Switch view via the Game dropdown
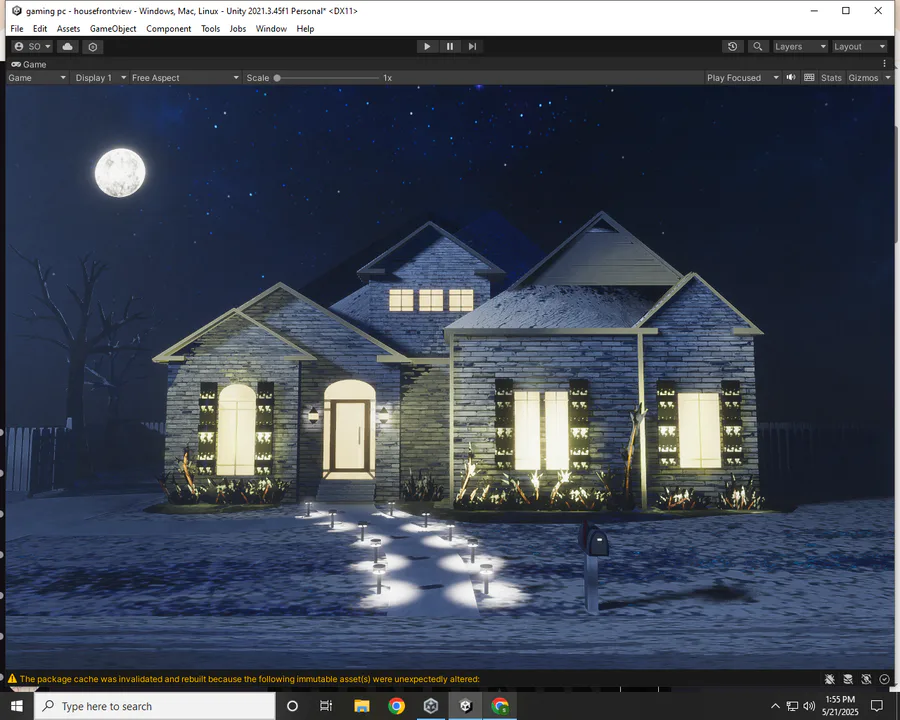This screenshot has height=720, width=900. pyautogui.click(x=37, y=78)
